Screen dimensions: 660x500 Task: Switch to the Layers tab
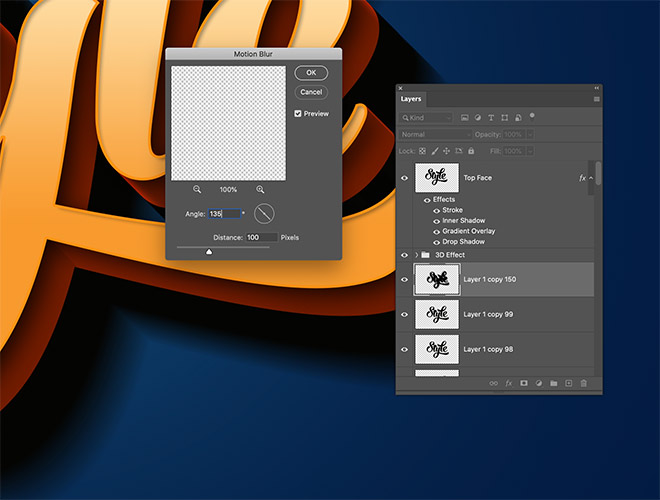point(411,99)
